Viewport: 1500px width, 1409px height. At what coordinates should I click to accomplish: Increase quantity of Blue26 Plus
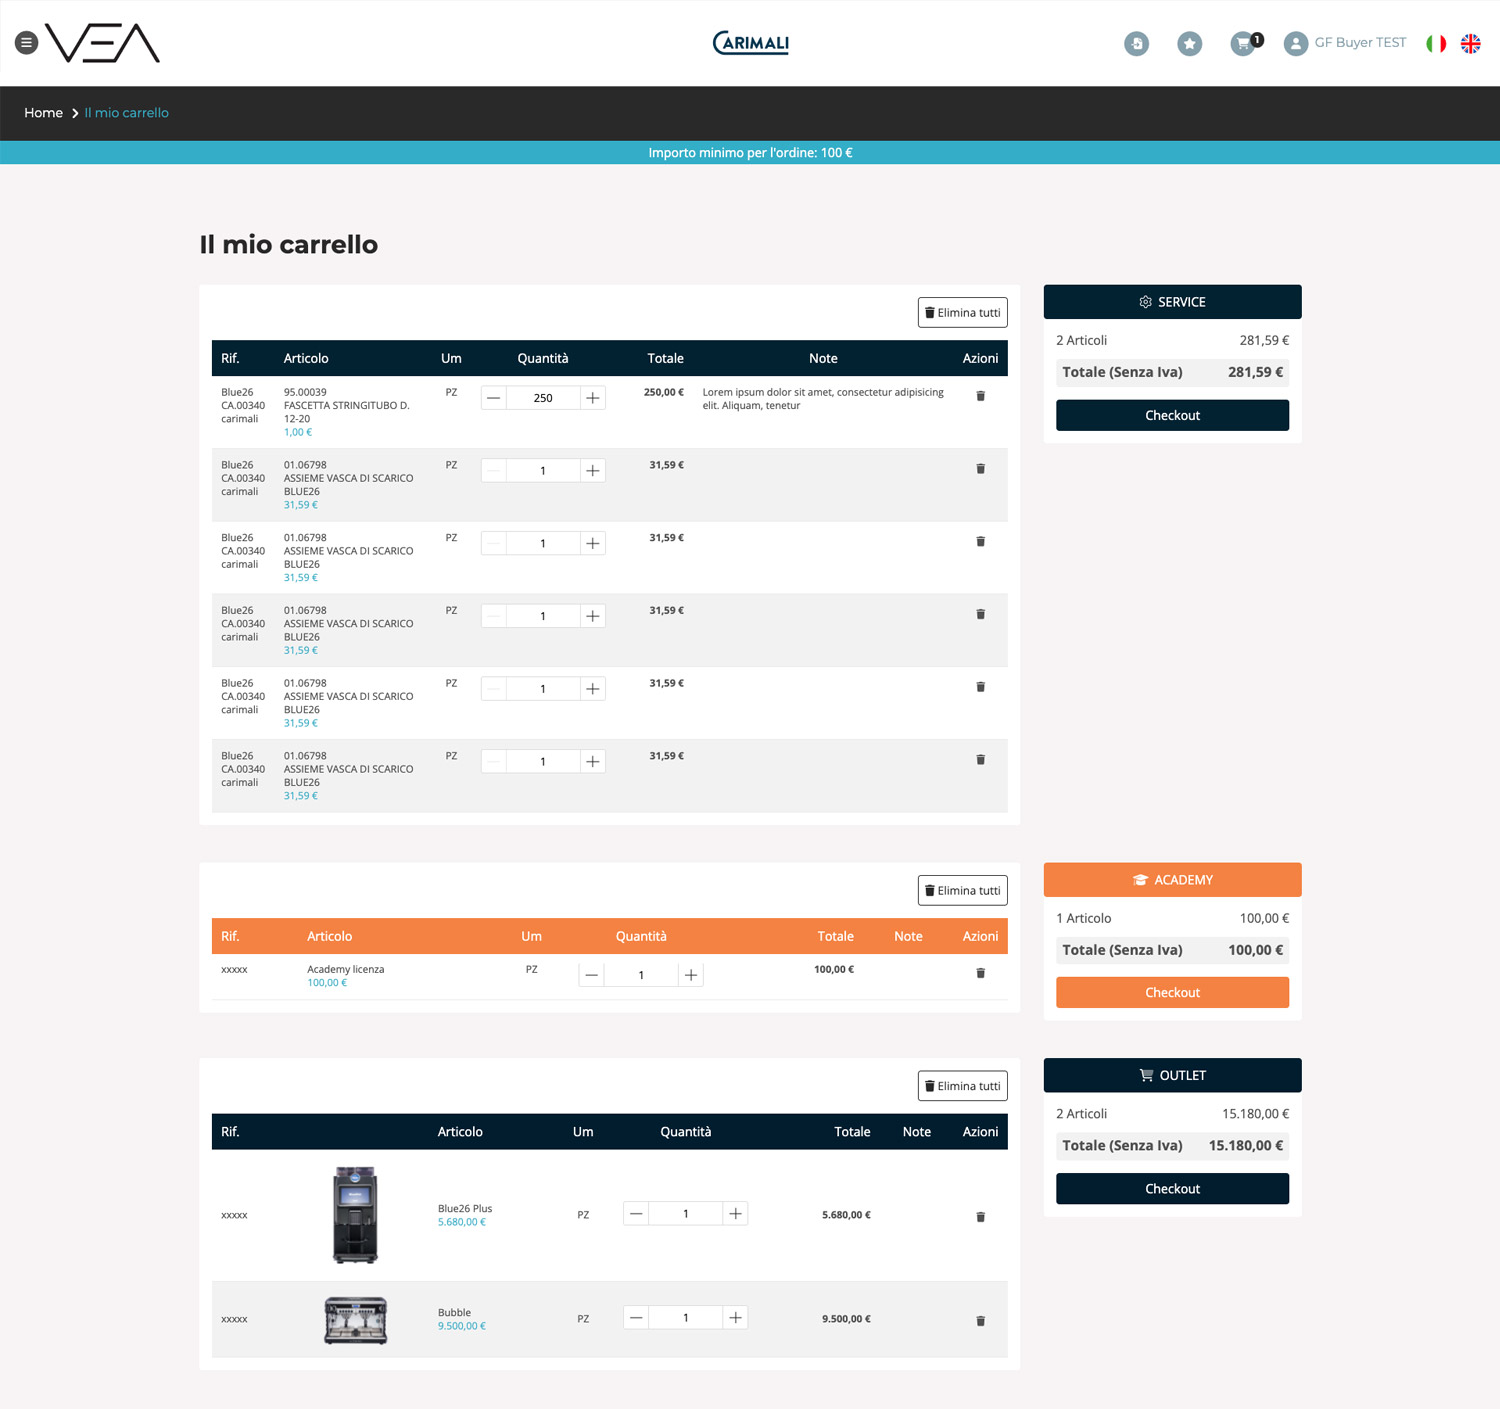coord(735,1214)
